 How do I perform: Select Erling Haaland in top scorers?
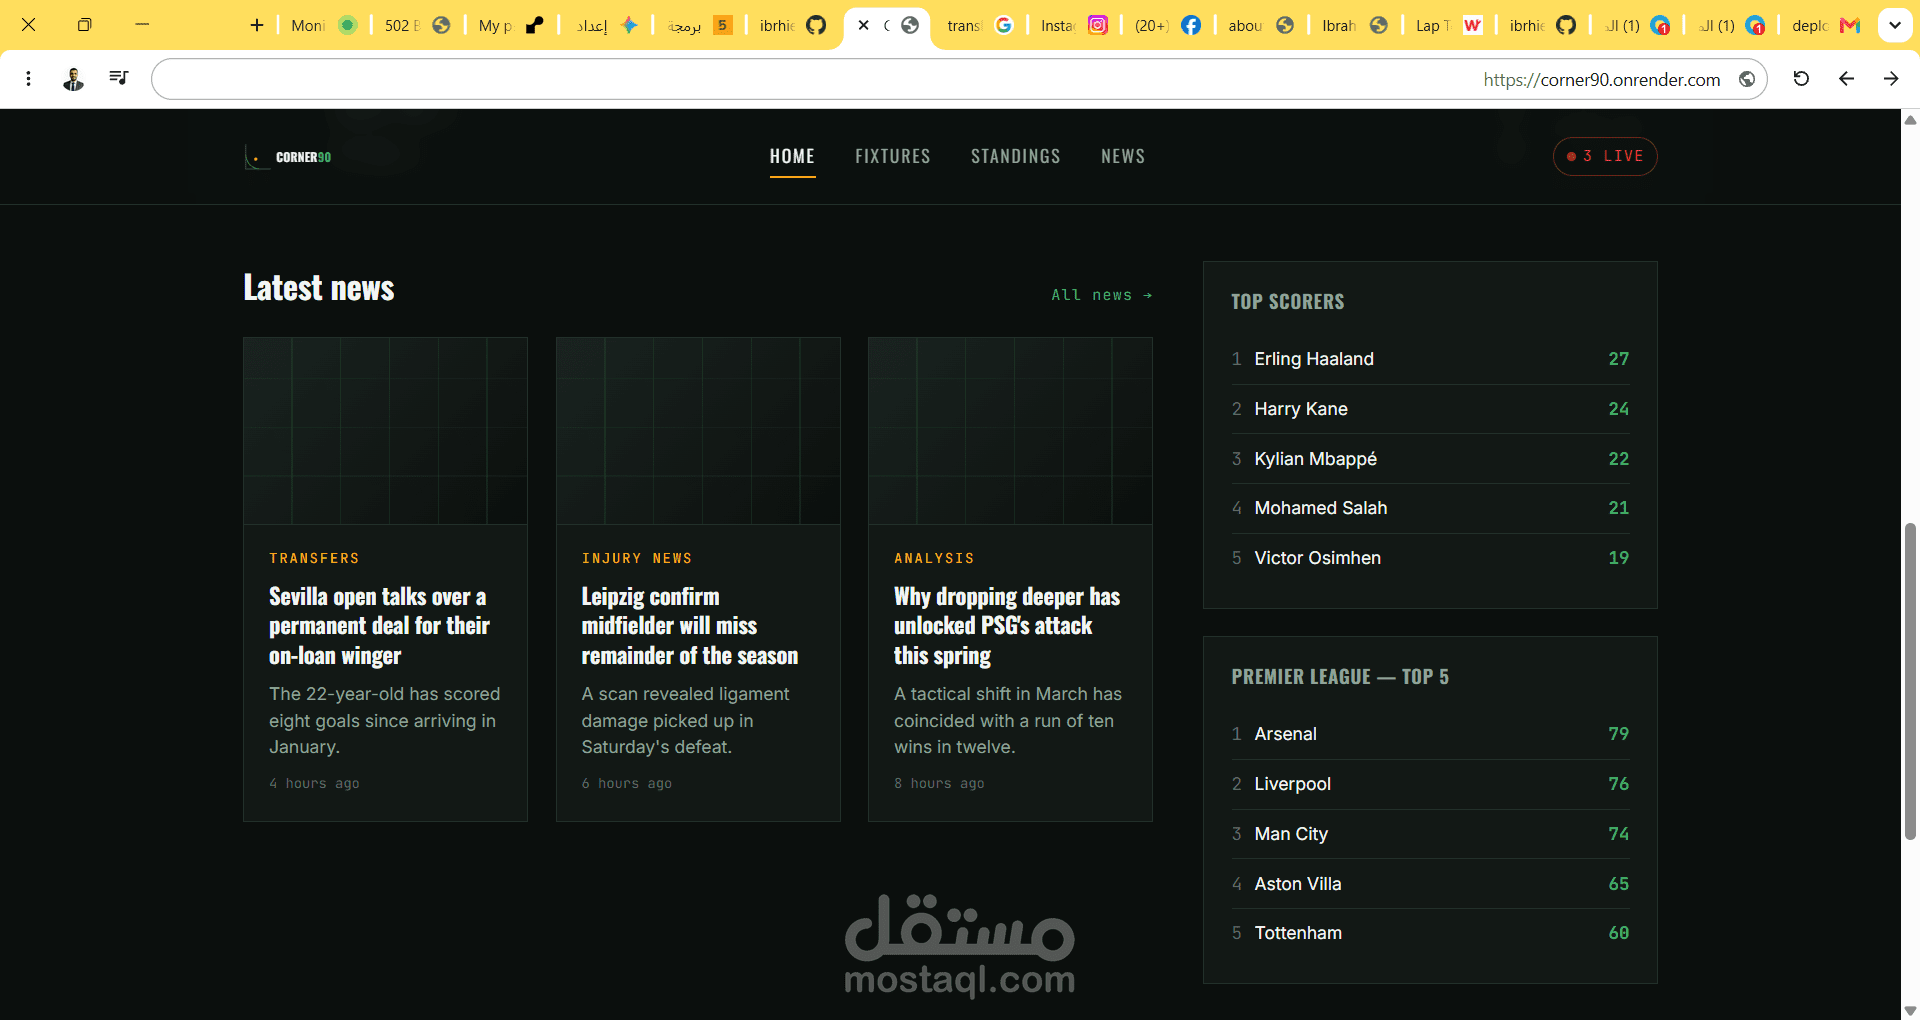point(1430,359)
